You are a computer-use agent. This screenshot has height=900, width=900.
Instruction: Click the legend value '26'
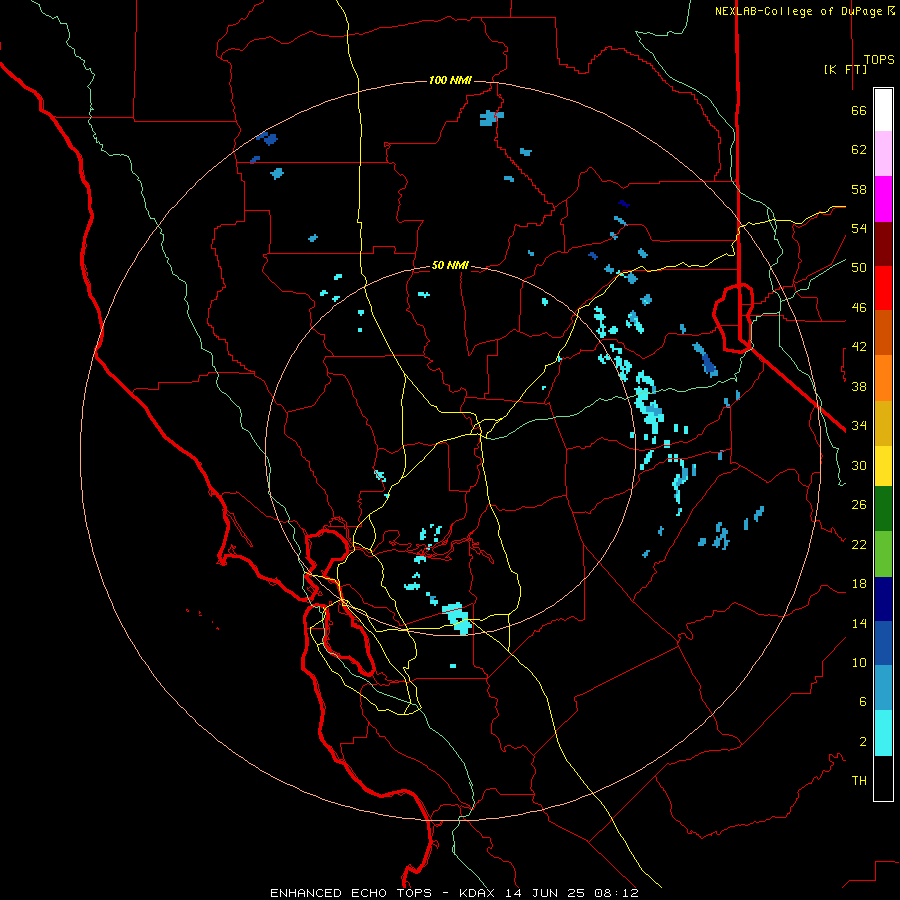pyautogui.click(x=859, y=505)
